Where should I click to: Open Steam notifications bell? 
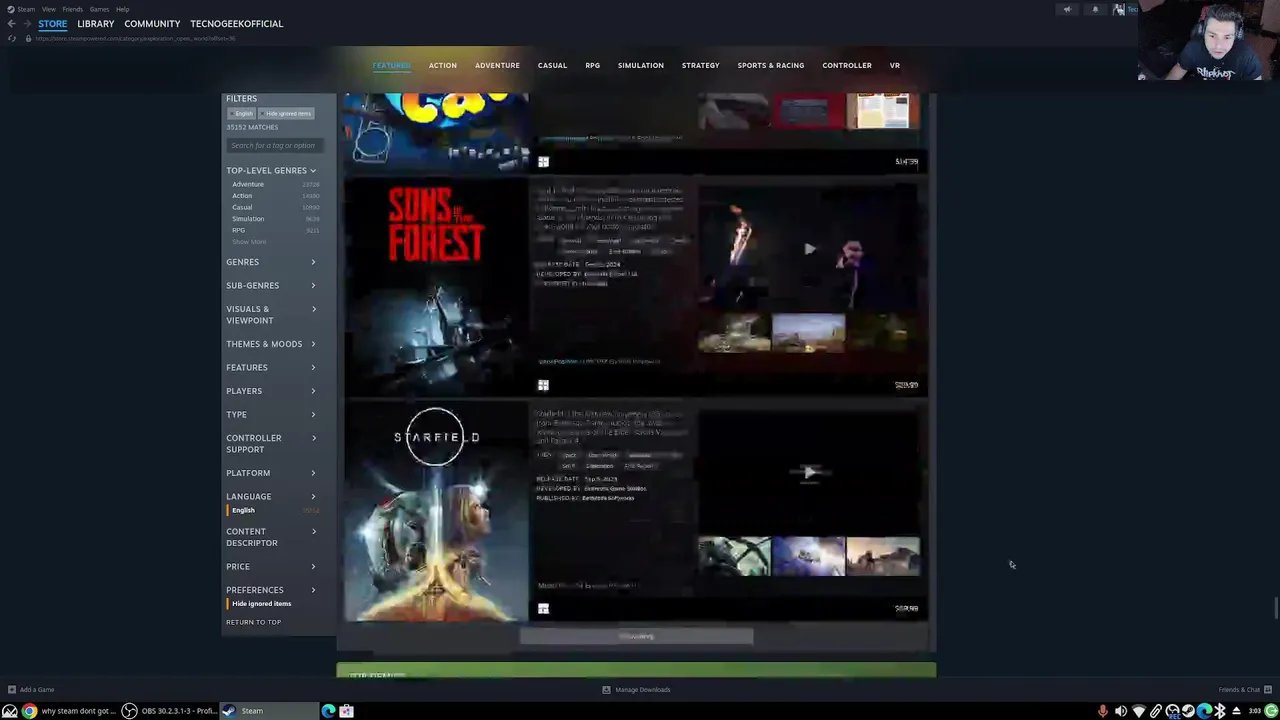(x=1095, y=10)
